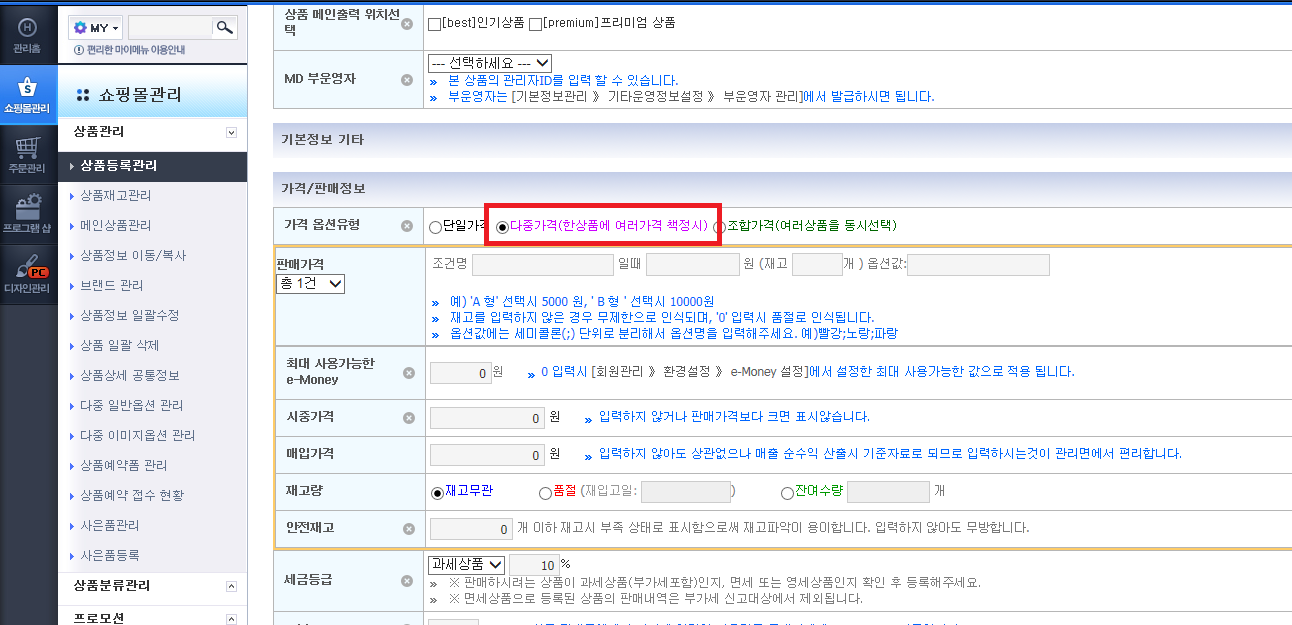Viewport: 1292px width, 625px height.
Task: Open the MY menu dropdown
Action: point(96,28)
